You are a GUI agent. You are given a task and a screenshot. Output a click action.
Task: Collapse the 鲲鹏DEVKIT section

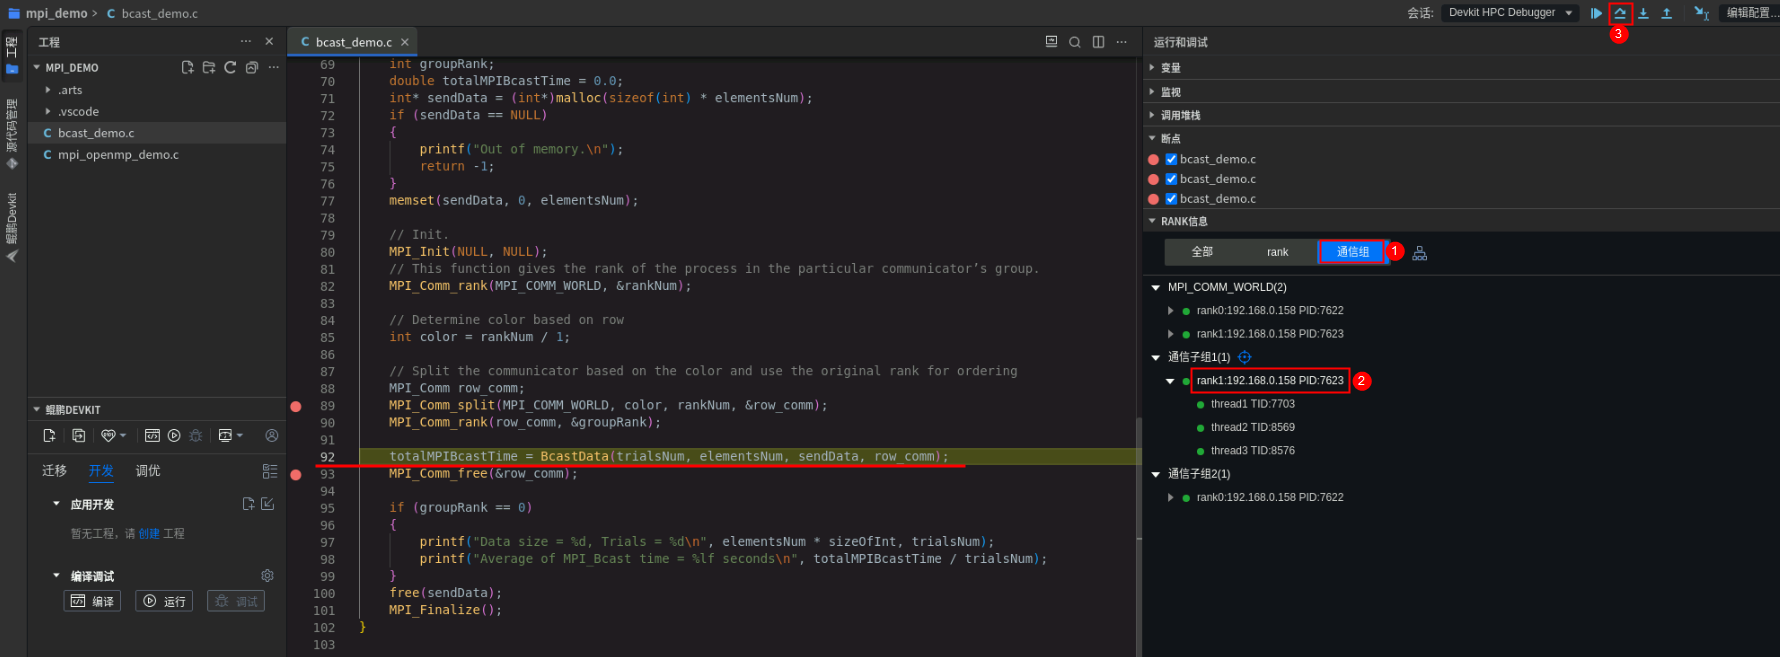37,410
